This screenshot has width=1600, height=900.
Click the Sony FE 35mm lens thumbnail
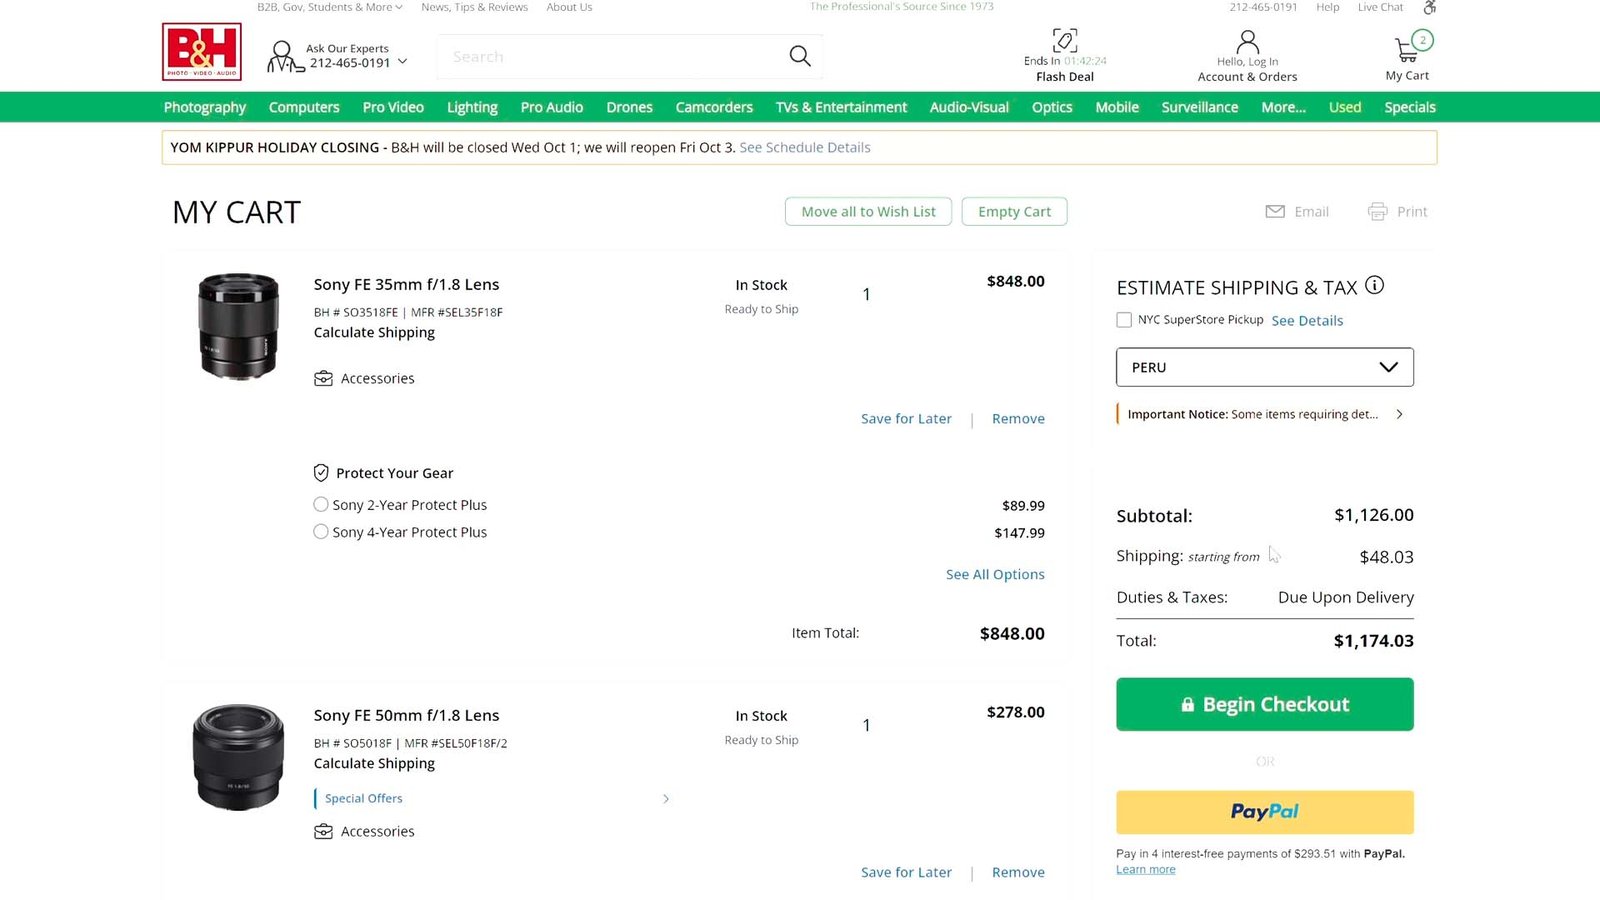tap(238, 326)
